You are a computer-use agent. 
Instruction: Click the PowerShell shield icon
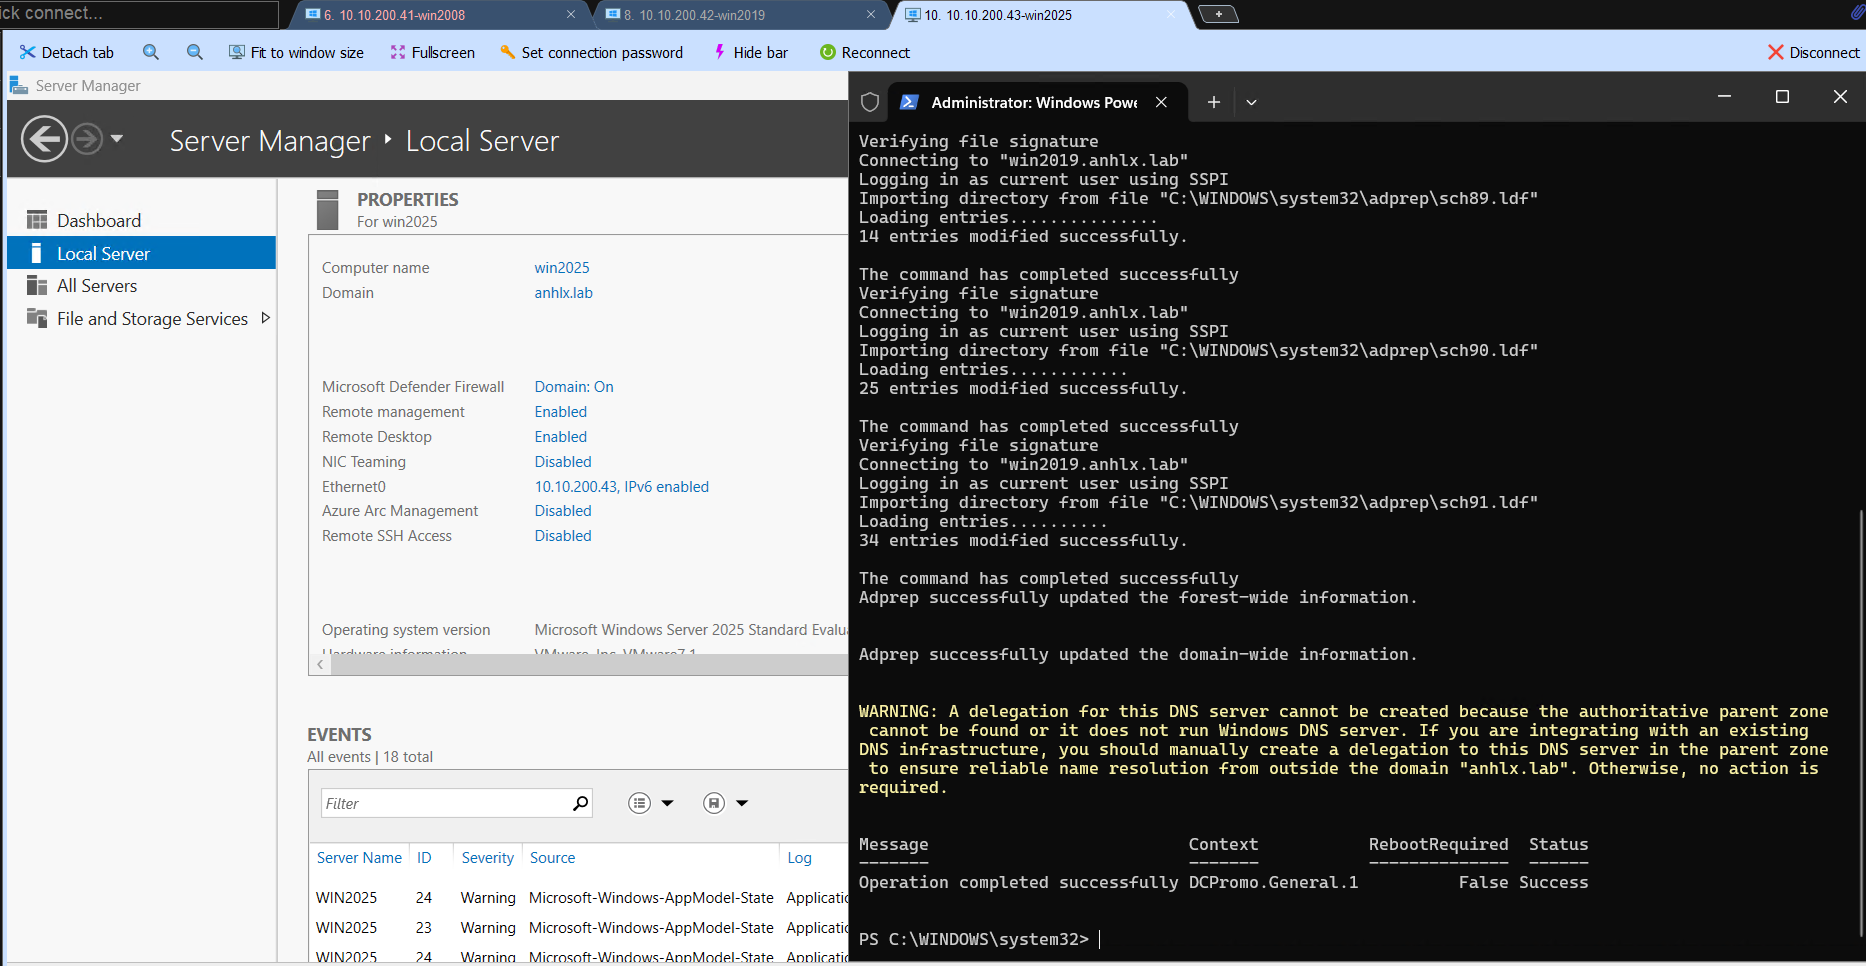tap(870, 102)
